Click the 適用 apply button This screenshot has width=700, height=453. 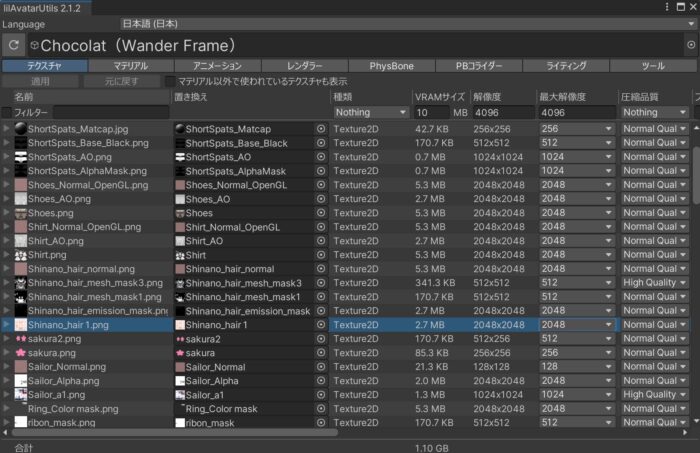pos(40,81)
